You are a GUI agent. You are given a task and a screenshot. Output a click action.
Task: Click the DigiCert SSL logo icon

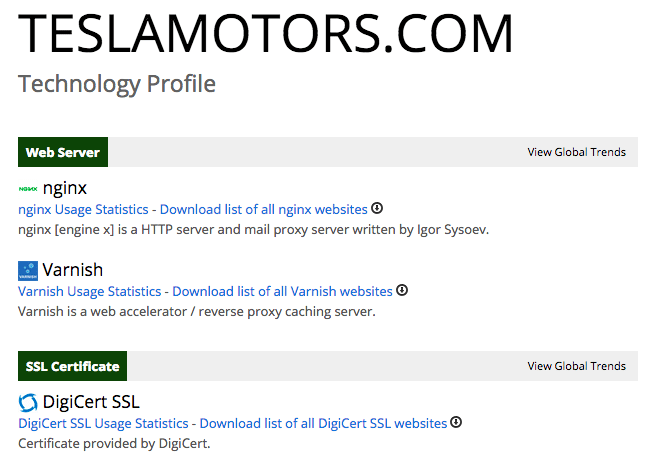pyautogui.click(x=28, y=403)
